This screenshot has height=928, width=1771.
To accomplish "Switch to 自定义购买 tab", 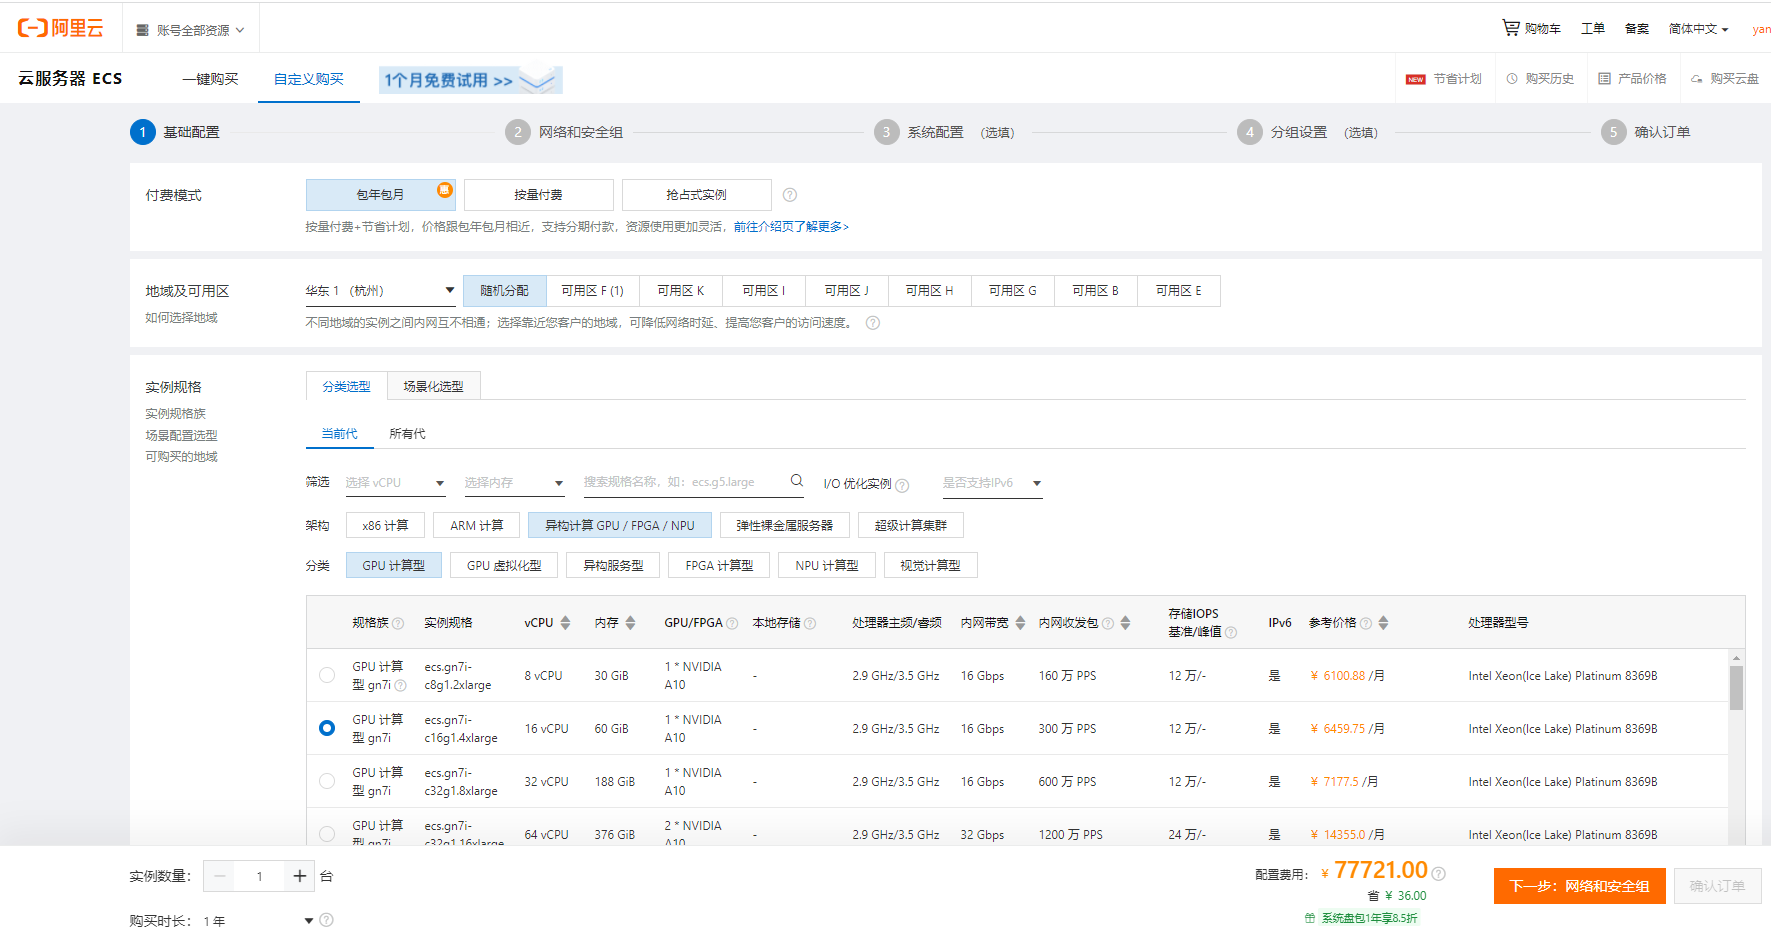I will tap(309, 79).
